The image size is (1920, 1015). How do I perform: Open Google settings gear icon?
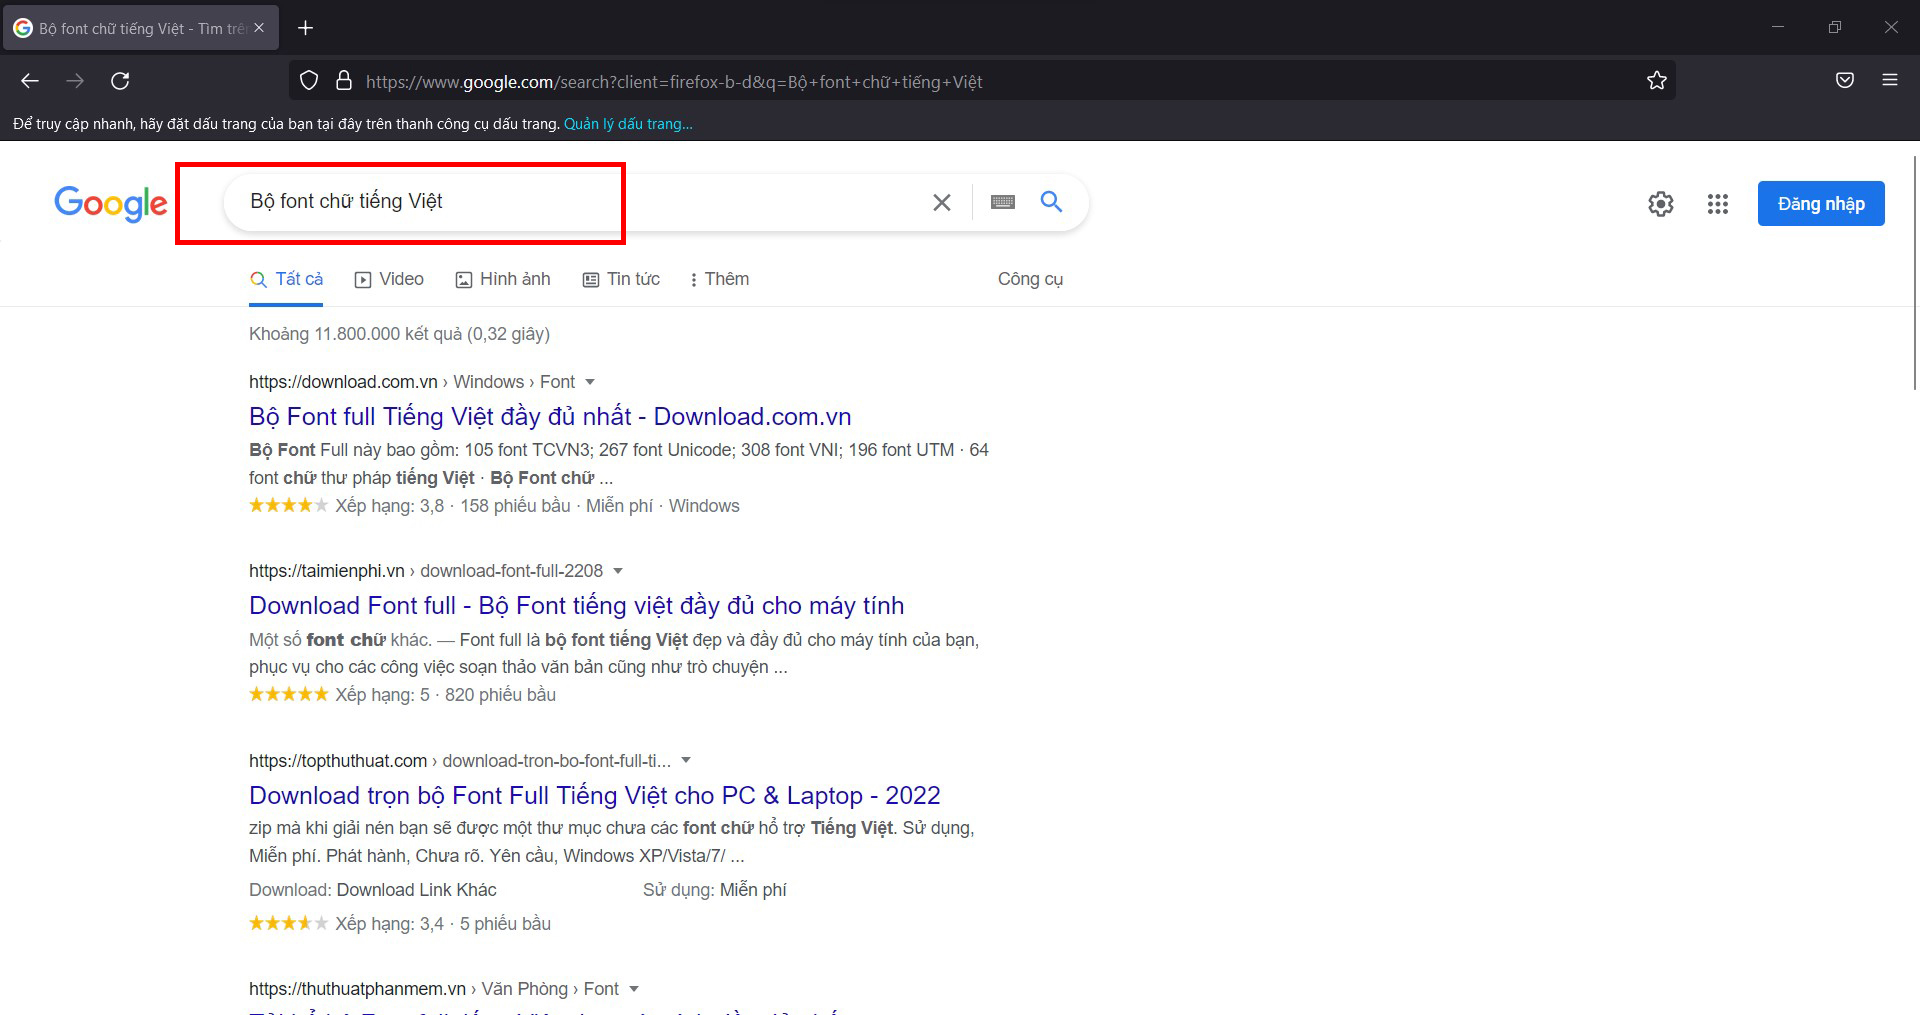point(1661,204)
